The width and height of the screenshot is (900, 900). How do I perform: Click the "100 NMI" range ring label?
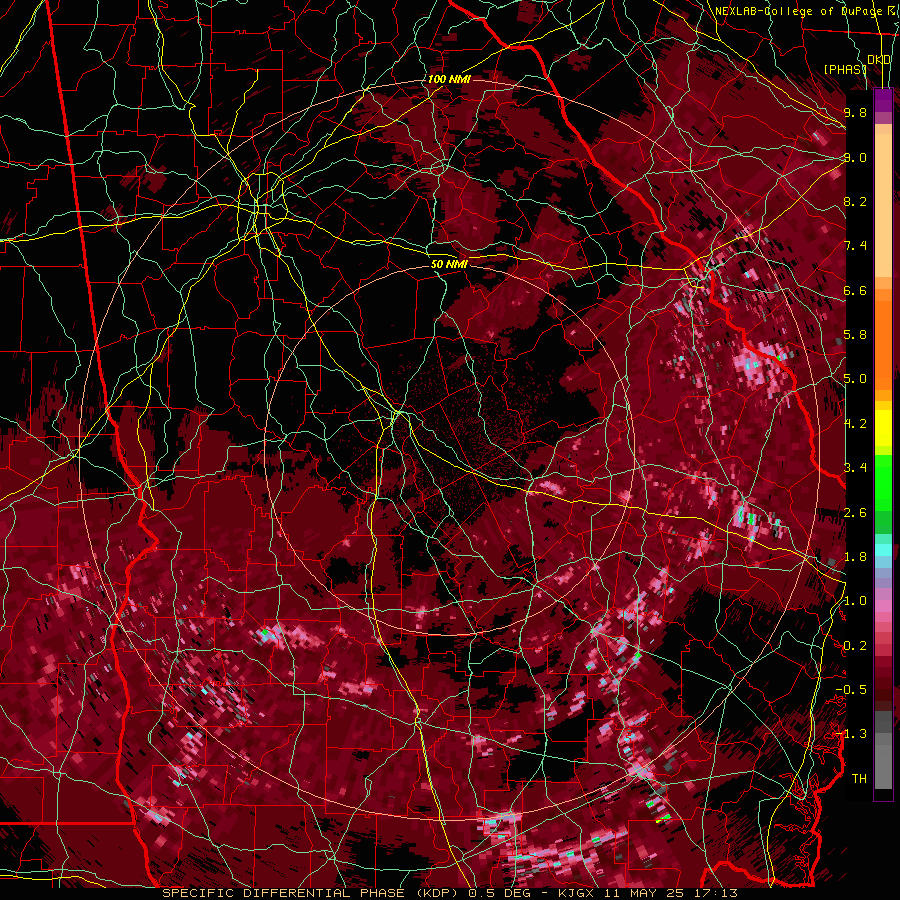point(449,79)
